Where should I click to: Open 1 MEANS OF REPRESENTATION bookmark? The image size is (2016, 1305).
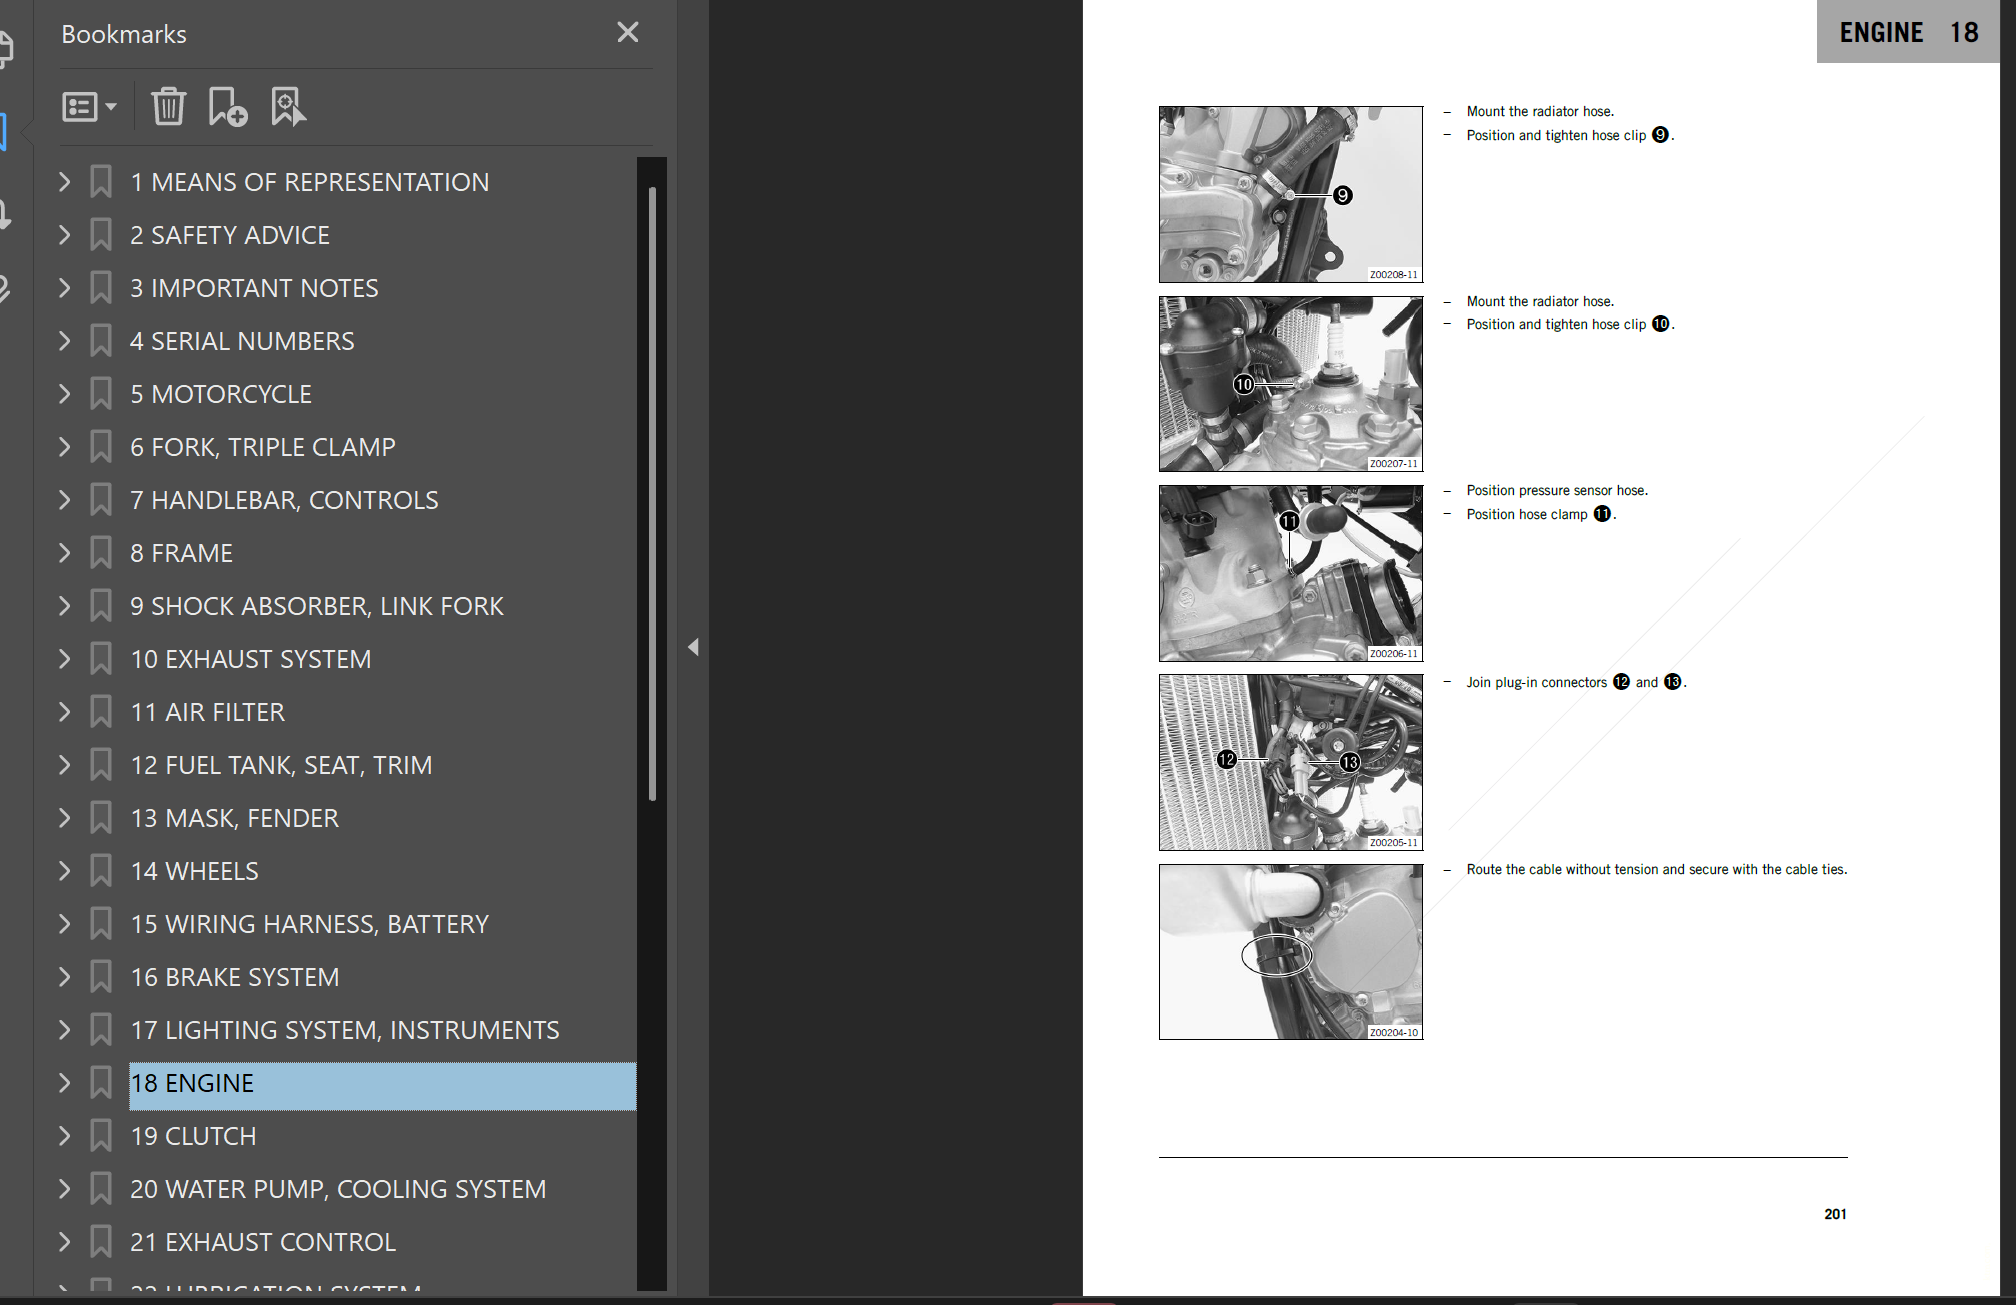(310, 182)
